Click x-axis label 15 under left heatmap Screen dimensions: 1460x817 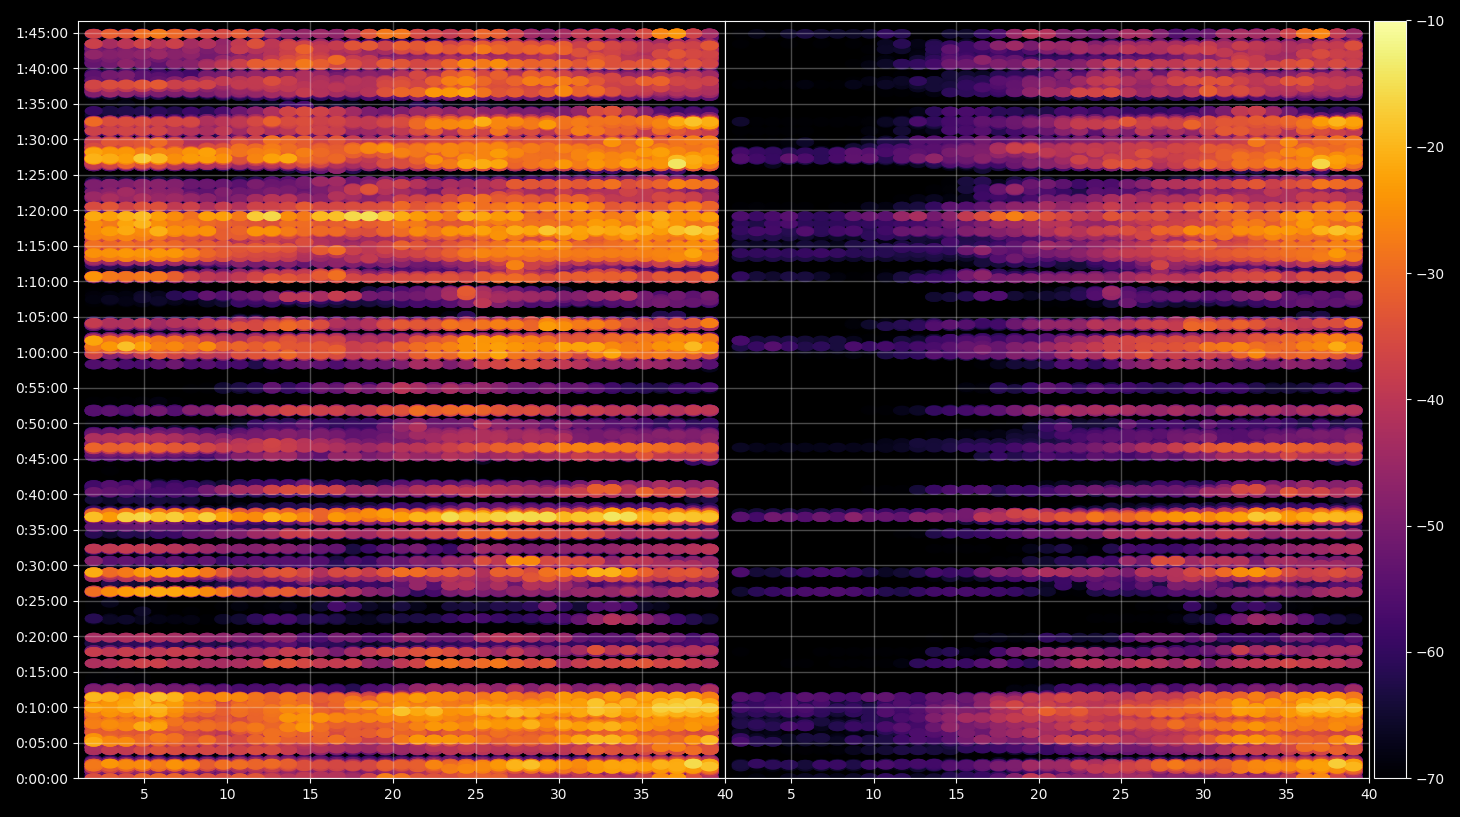(x=310, y=795)
